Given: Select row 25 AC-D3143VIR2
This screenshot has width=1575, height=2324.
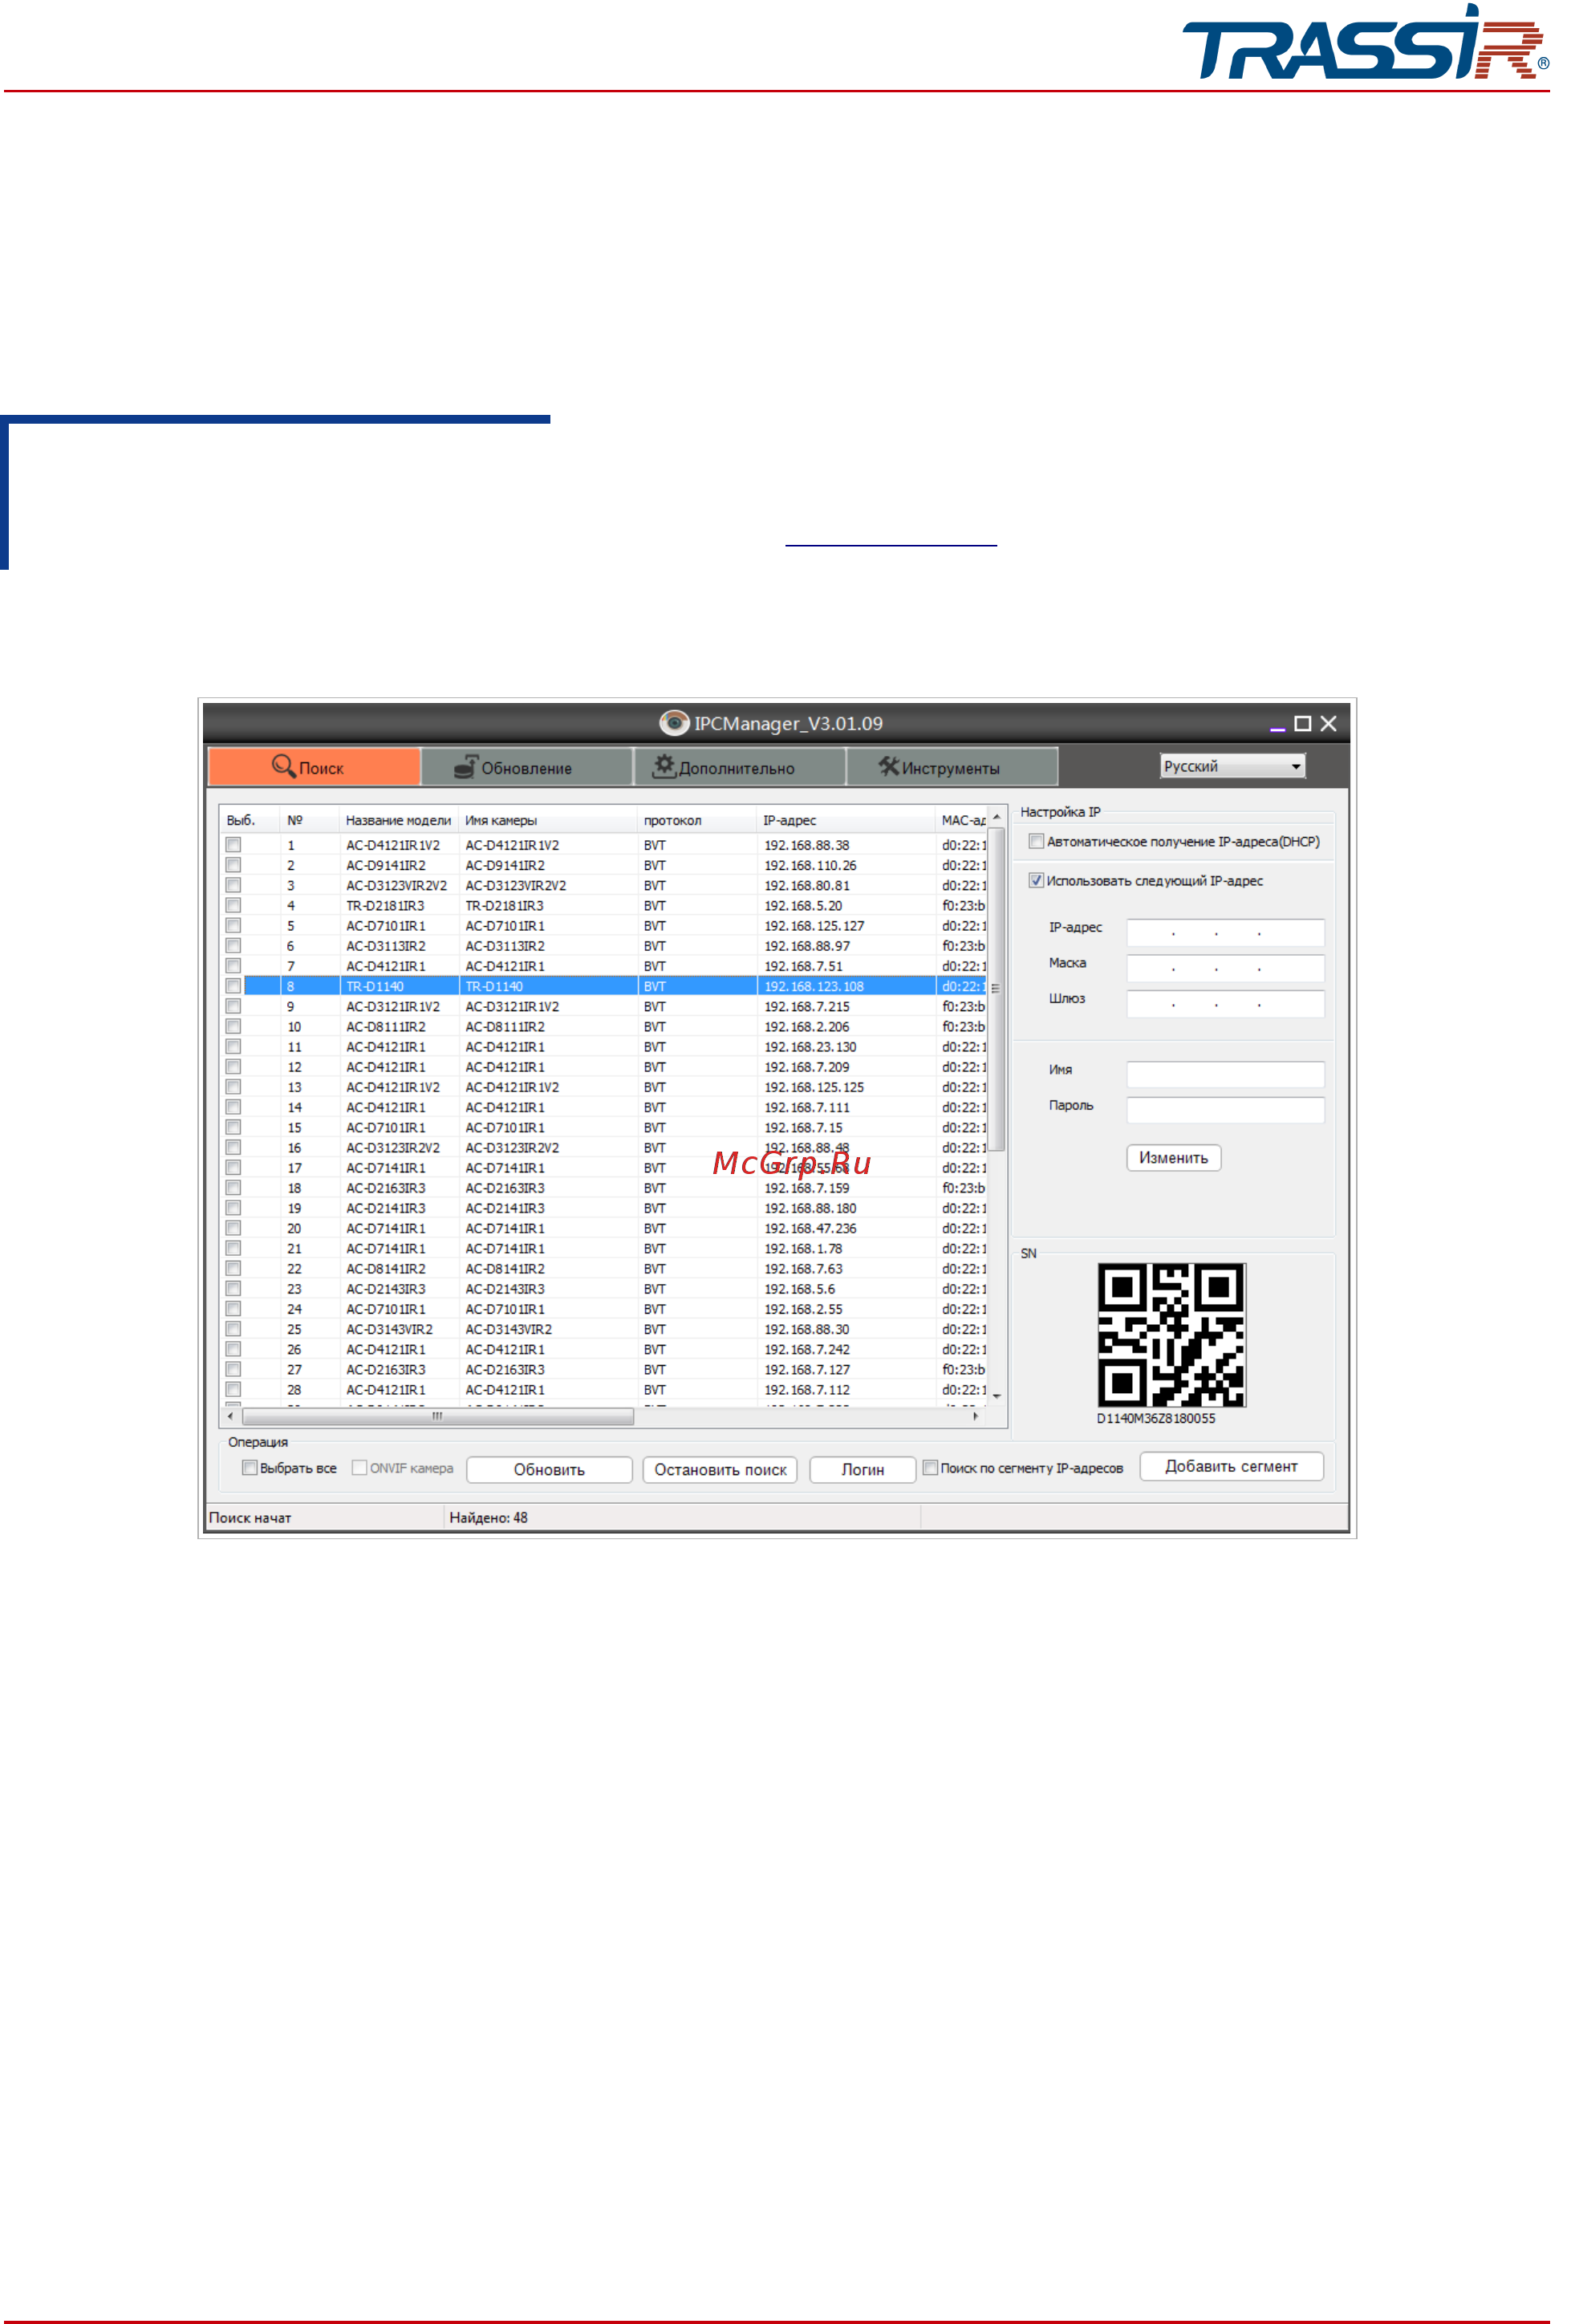Looking at the screenshot, I should point(603,1329).
